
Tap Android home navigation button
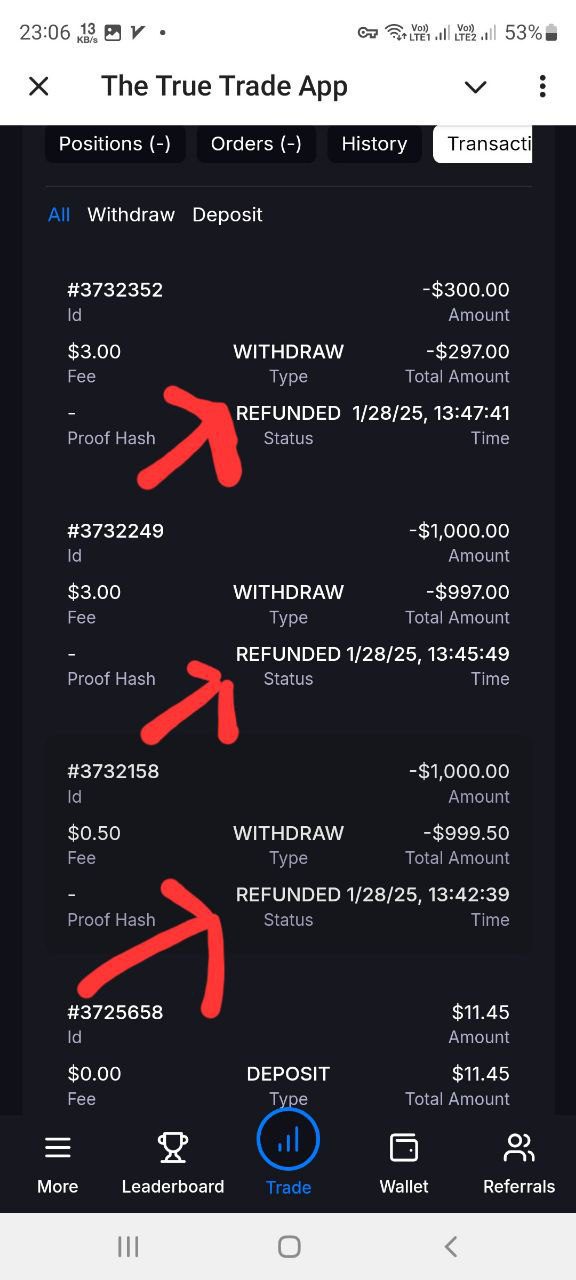click(289, 1246)
